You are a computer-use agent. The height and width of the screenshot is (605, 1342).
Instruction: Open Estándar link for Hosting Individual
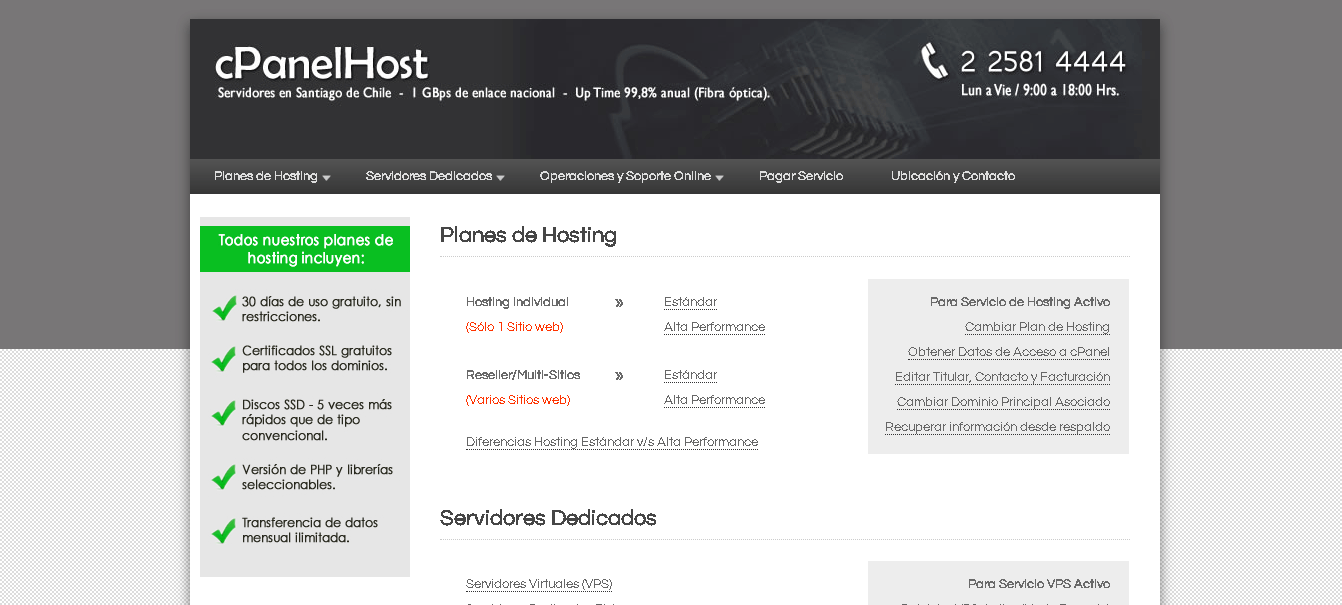690,302
